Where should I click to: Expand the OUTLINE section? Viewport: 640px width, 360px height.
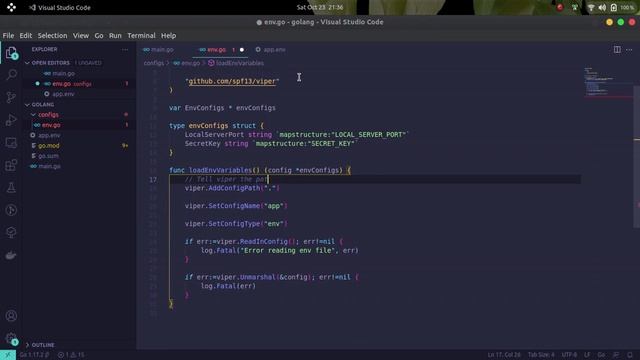pyautogui.click(x=78, y=345)
